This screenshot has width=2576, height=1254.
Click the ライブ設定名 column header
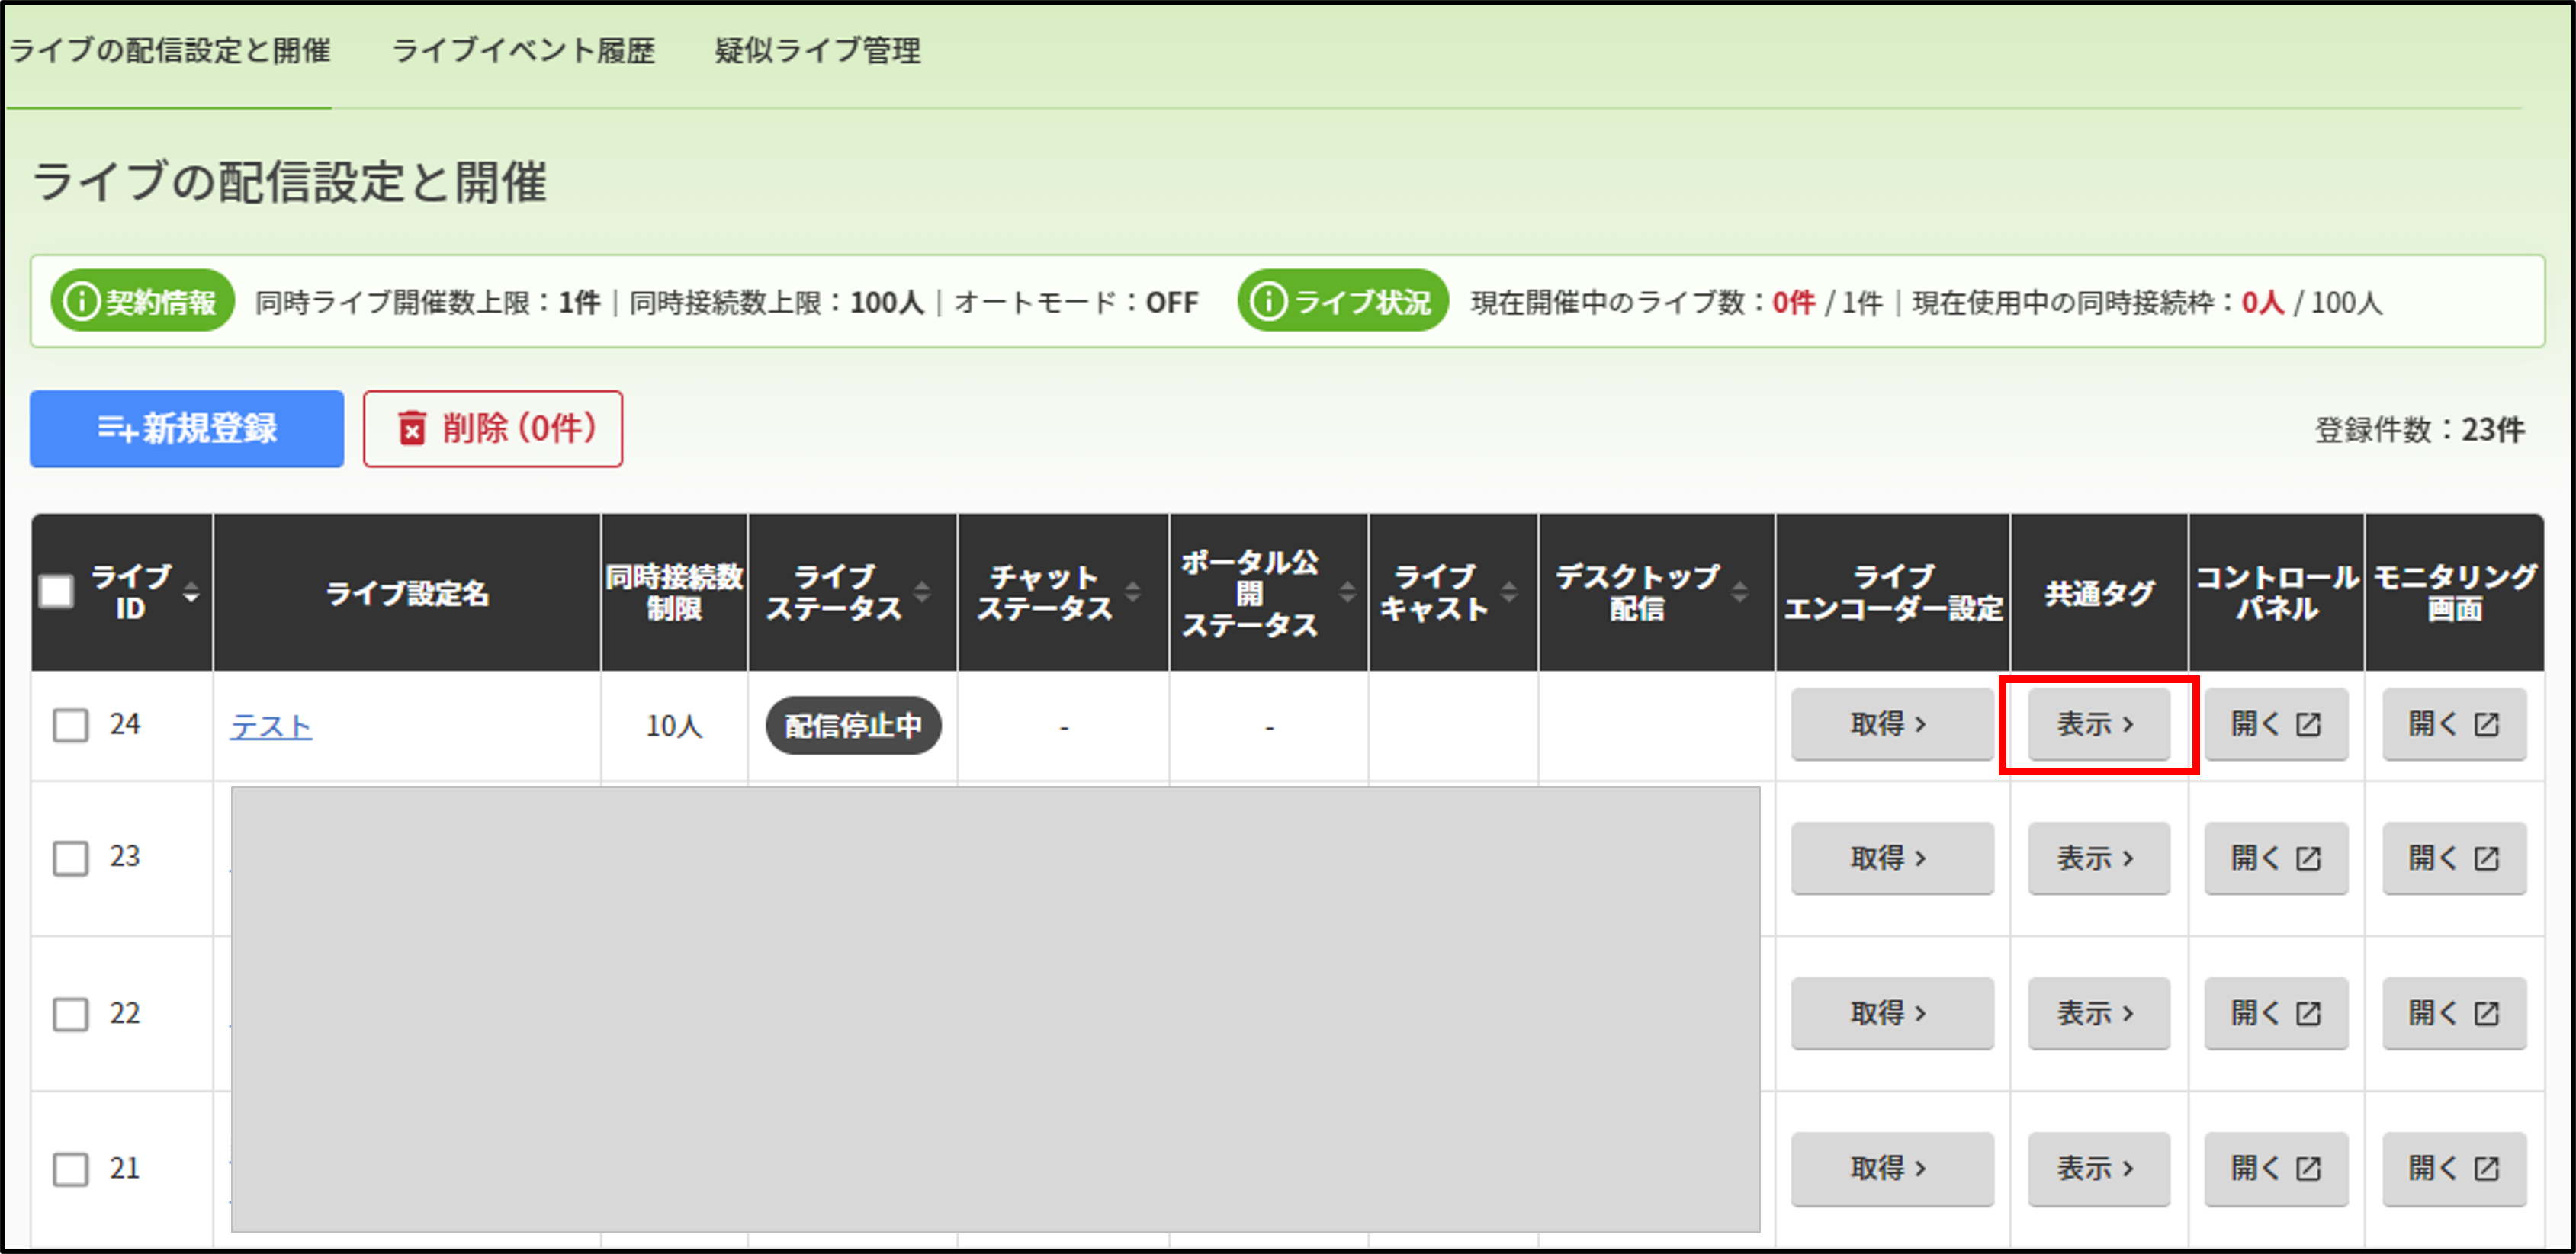pos(407,593)
